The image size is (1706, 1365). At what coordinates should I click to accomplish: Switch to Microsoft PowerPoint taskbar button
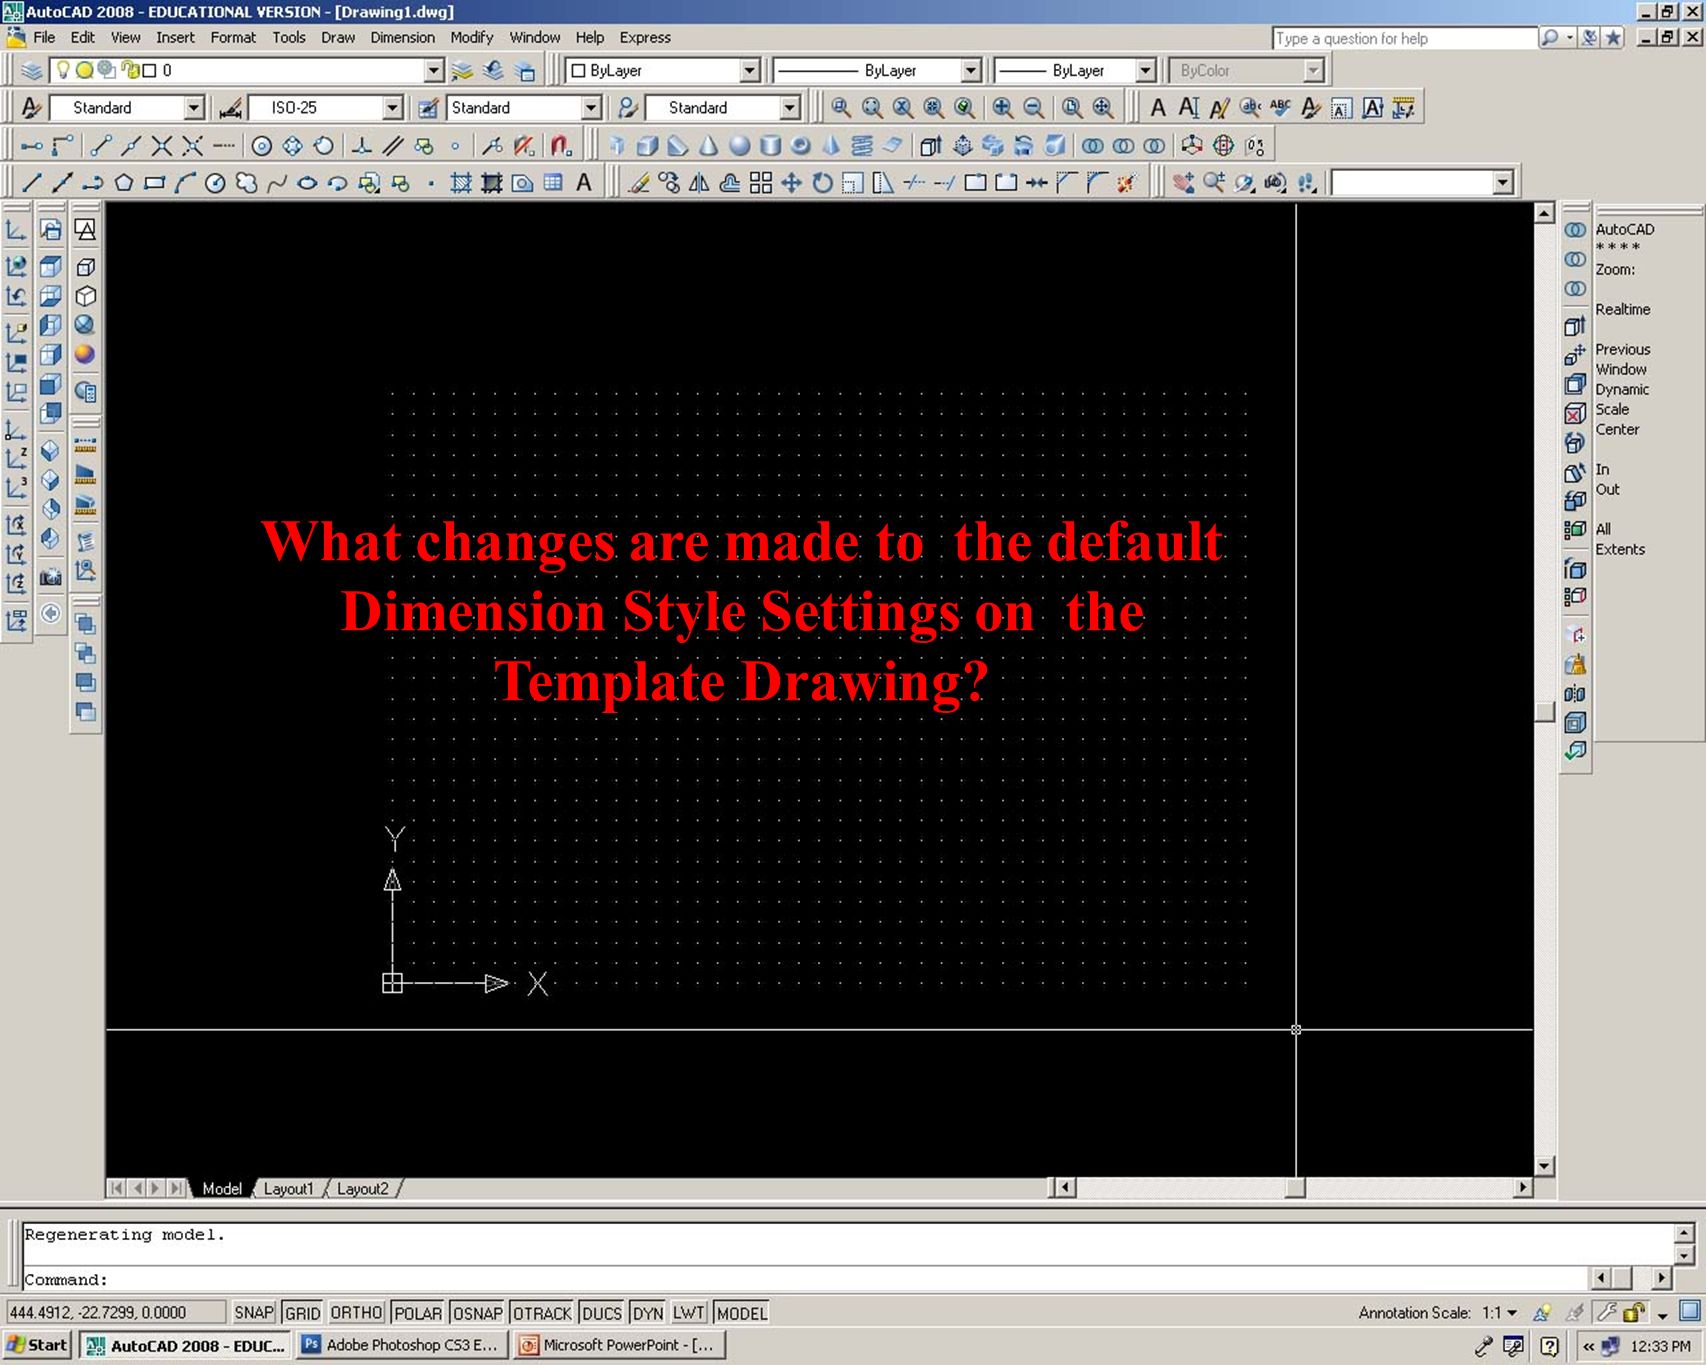pyautogui.click(x=619, y=1345)
